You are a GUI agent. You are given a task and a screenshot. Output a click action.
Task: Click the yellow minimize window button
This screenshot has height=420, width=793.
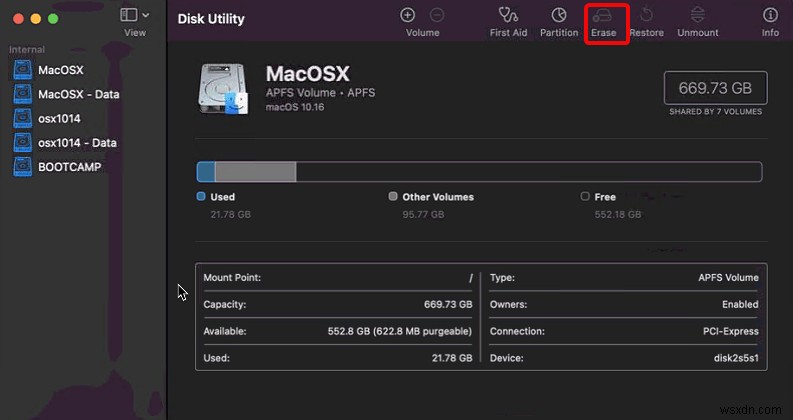pyautogui.click(x=35, y=19)
